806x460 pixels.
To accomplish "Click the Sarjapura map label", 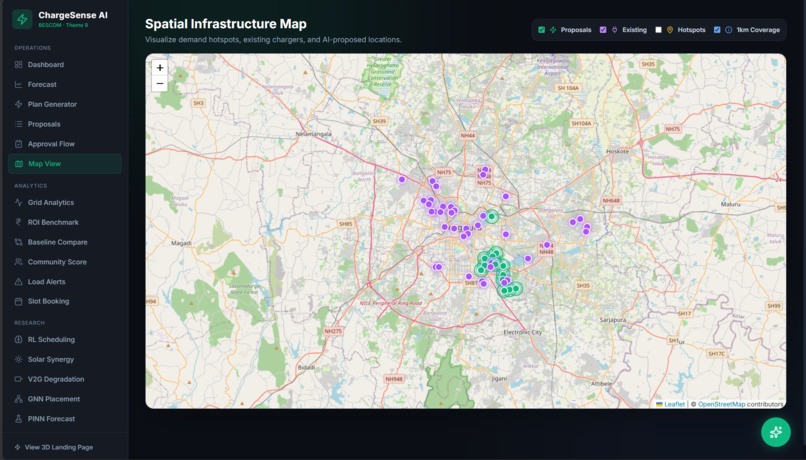I will [x=613, y=320].
